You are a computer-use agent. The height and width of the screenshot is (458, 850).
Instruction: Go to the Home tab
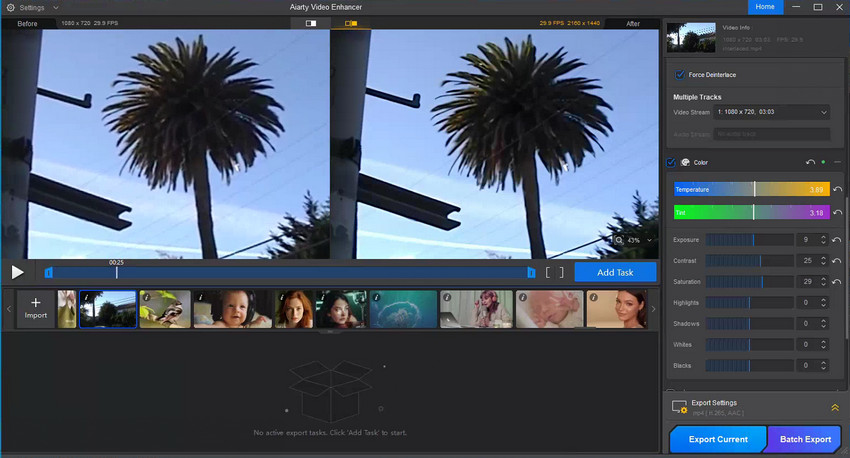765,7
